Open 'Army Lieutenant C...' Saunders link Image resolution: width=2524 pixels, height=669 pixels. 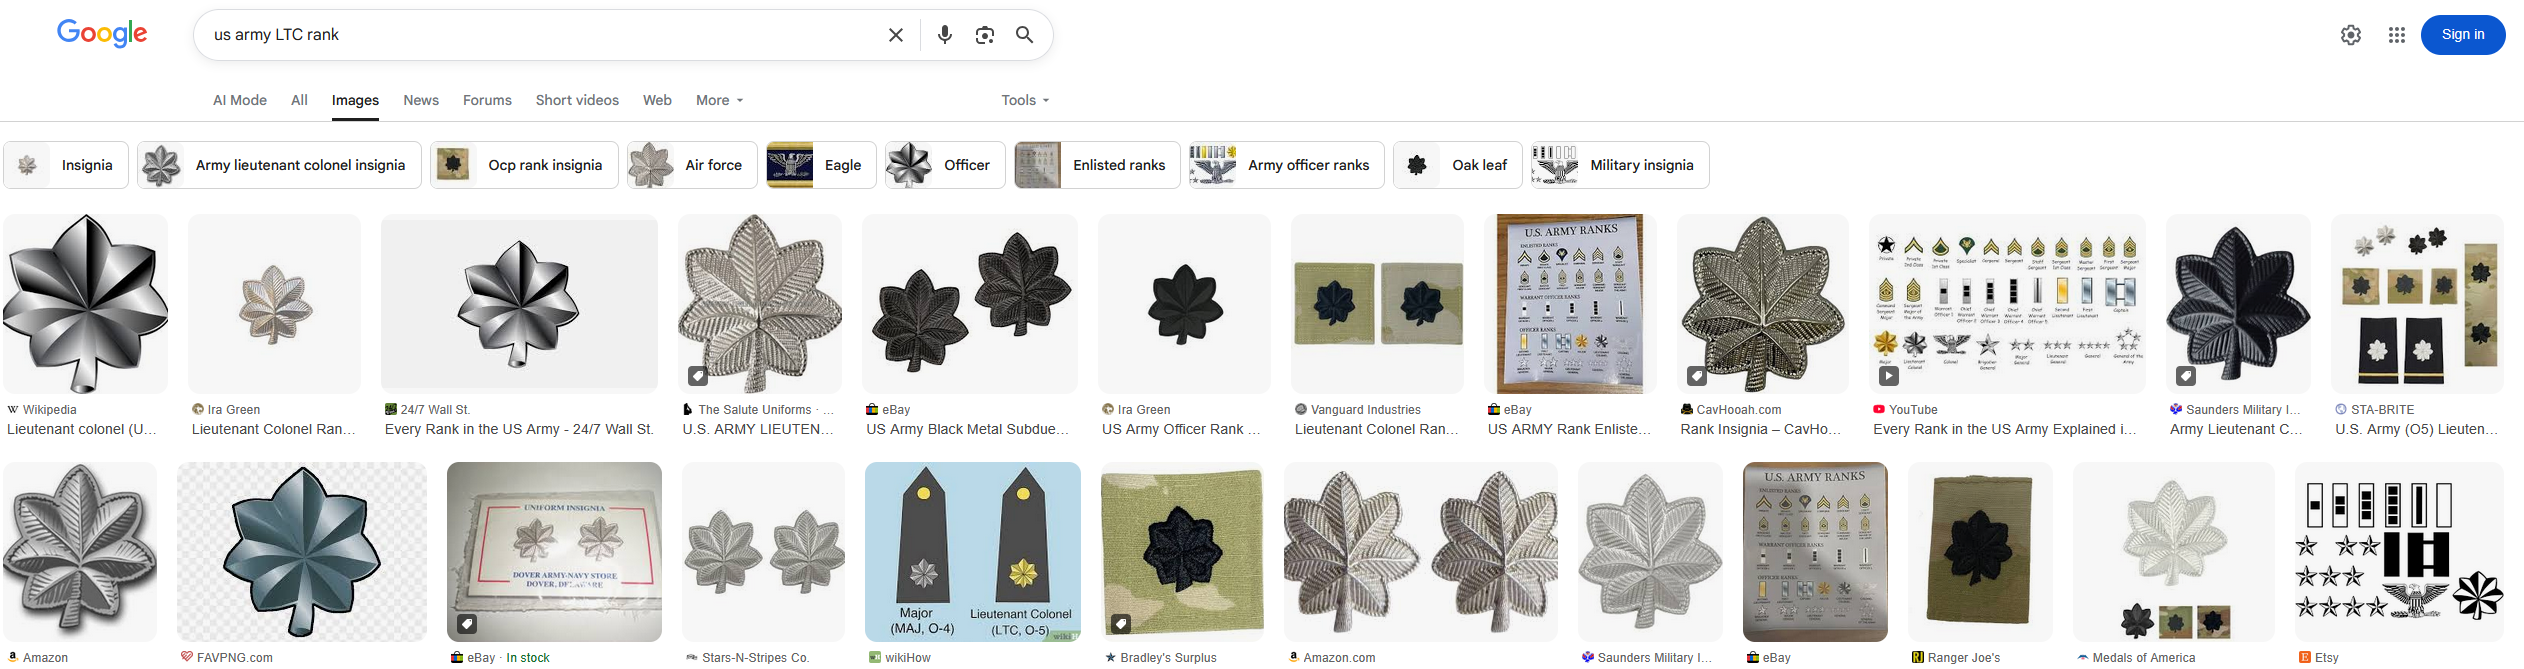(2236, 429)
